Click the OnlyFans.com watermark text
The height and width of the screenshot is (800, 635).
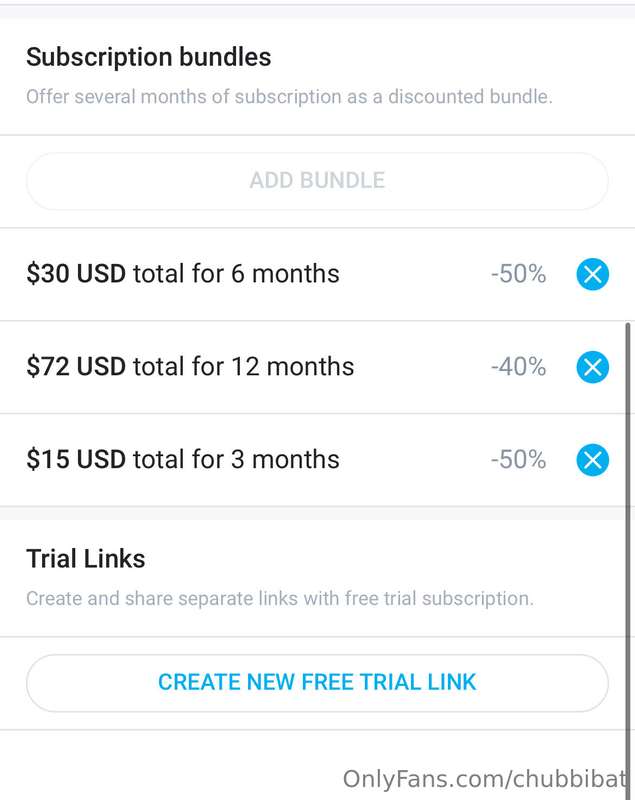click(x=485, y=779)
